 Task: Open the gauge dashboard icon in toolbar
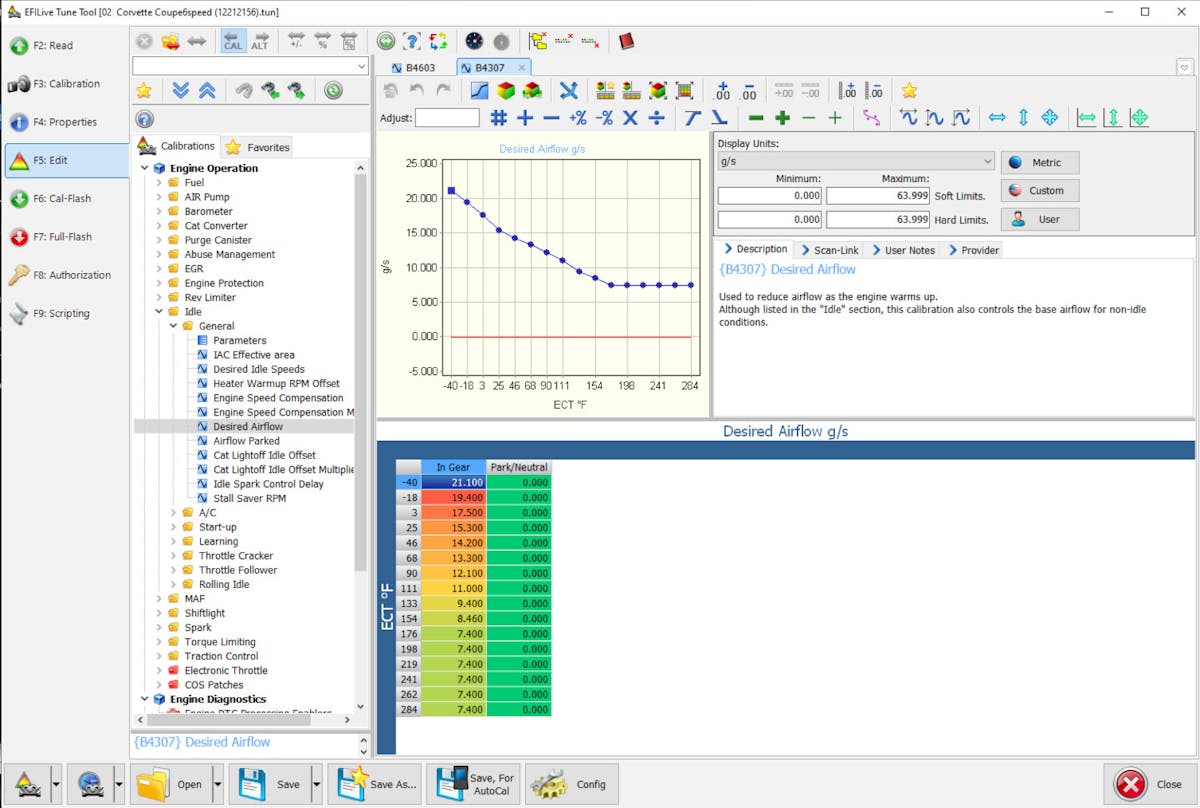click(474, 41)
